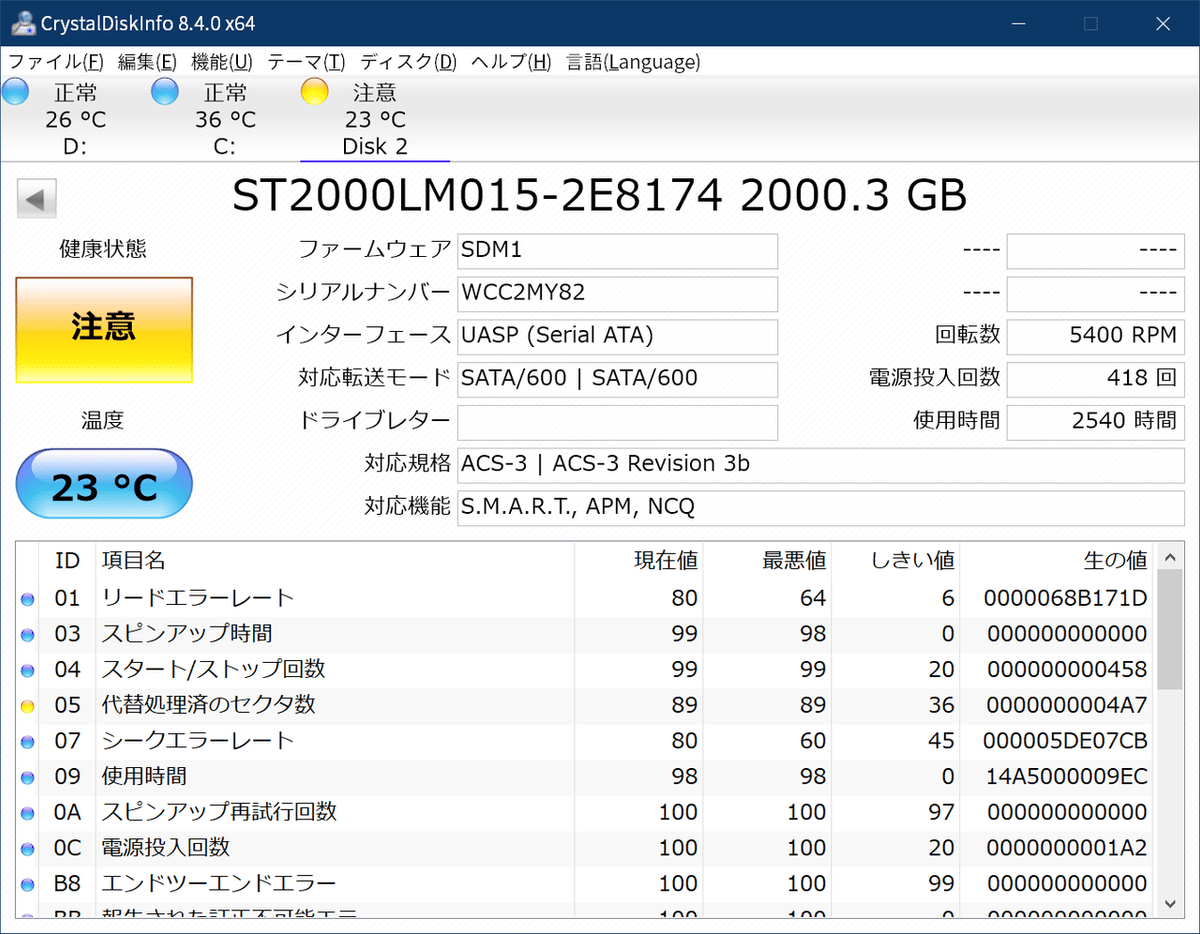
Task: Switch to drive D: 26 °C tab
Action: [x=75, y=120]
